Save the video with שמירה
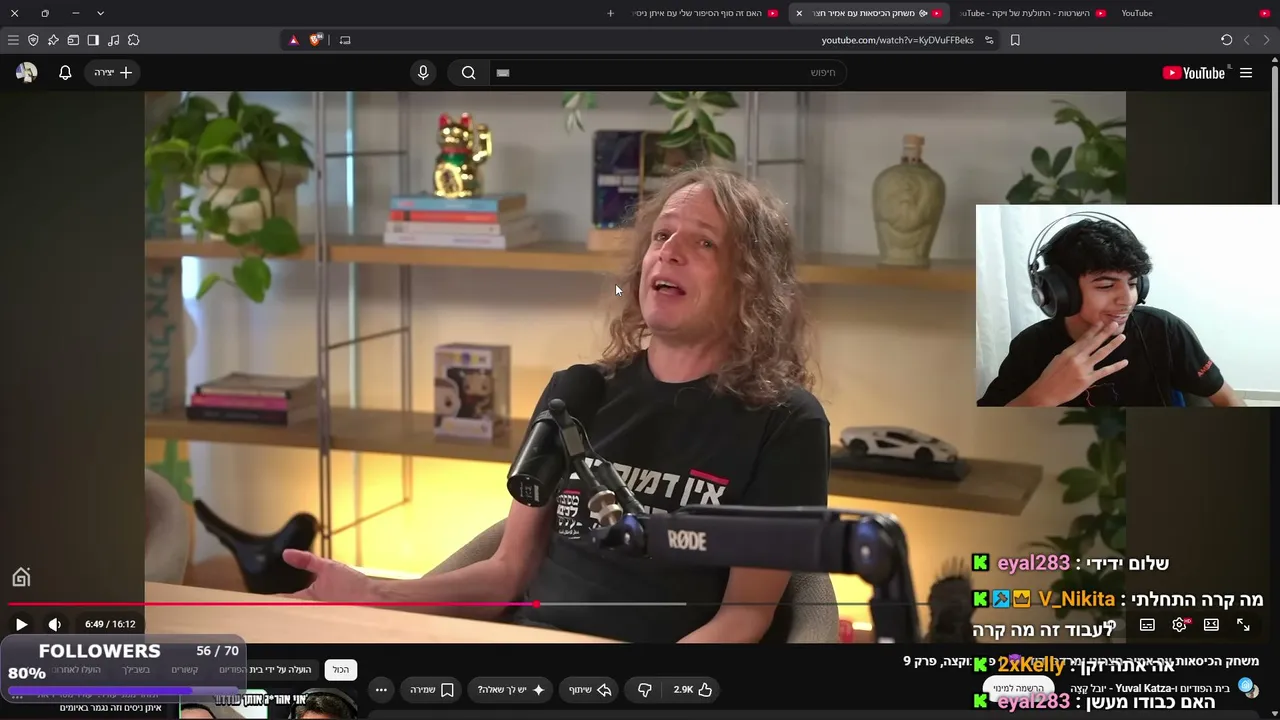The width and height of the screenshot is (1280, 720). pyautogui.click(x=432, y=690)
